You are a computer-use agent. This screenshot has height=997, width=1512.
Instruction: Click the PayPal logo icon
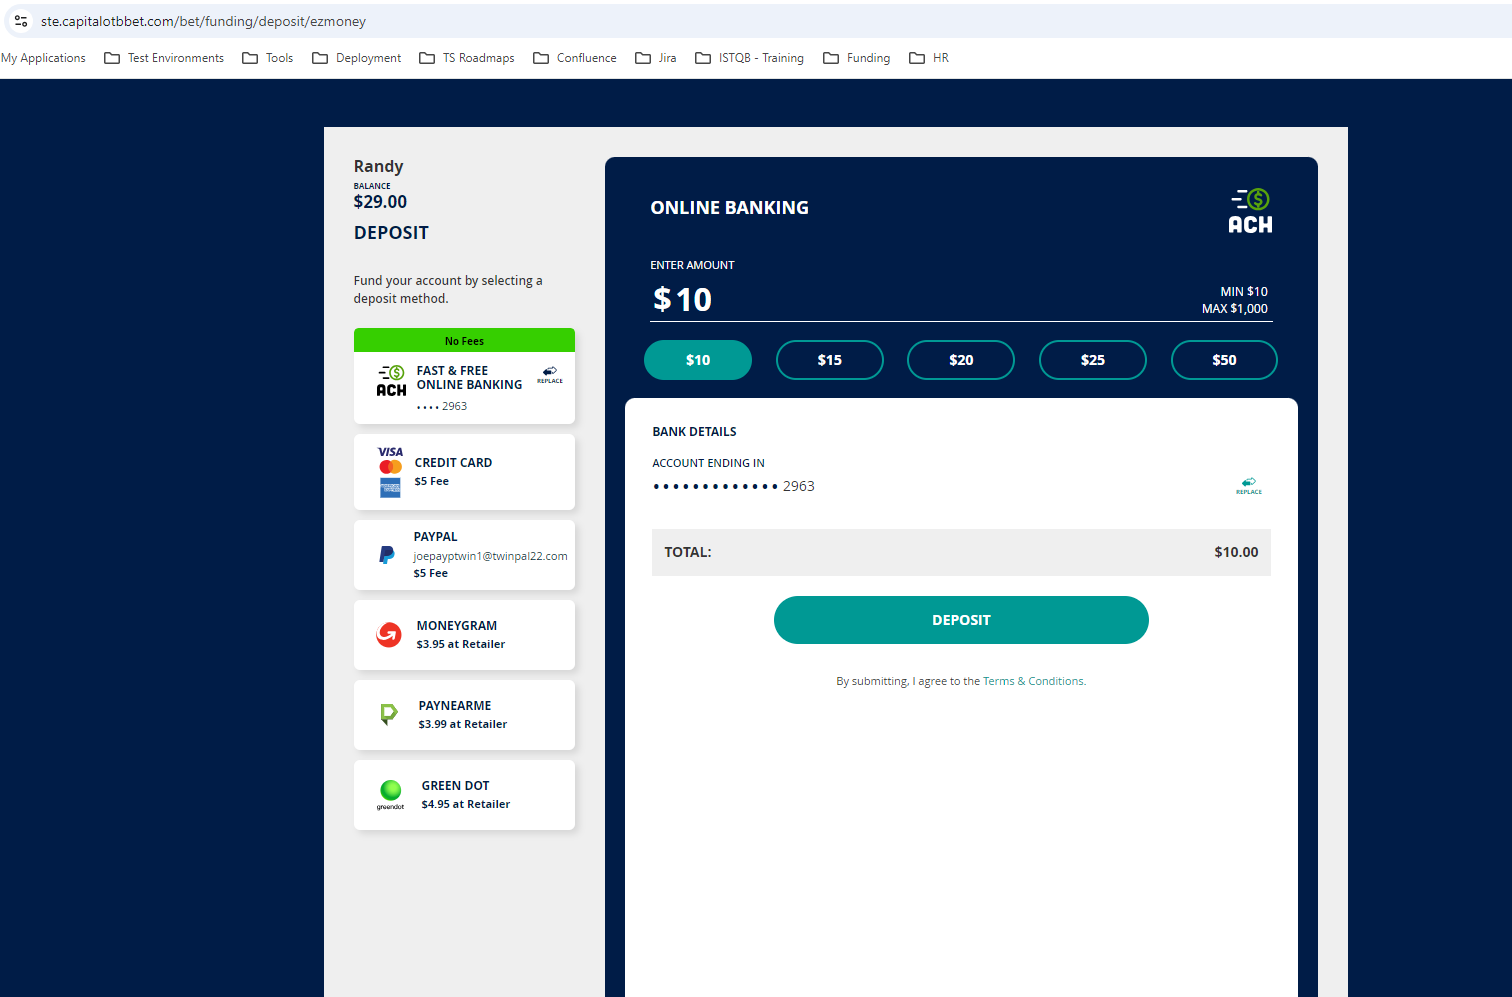coord(387,554)
